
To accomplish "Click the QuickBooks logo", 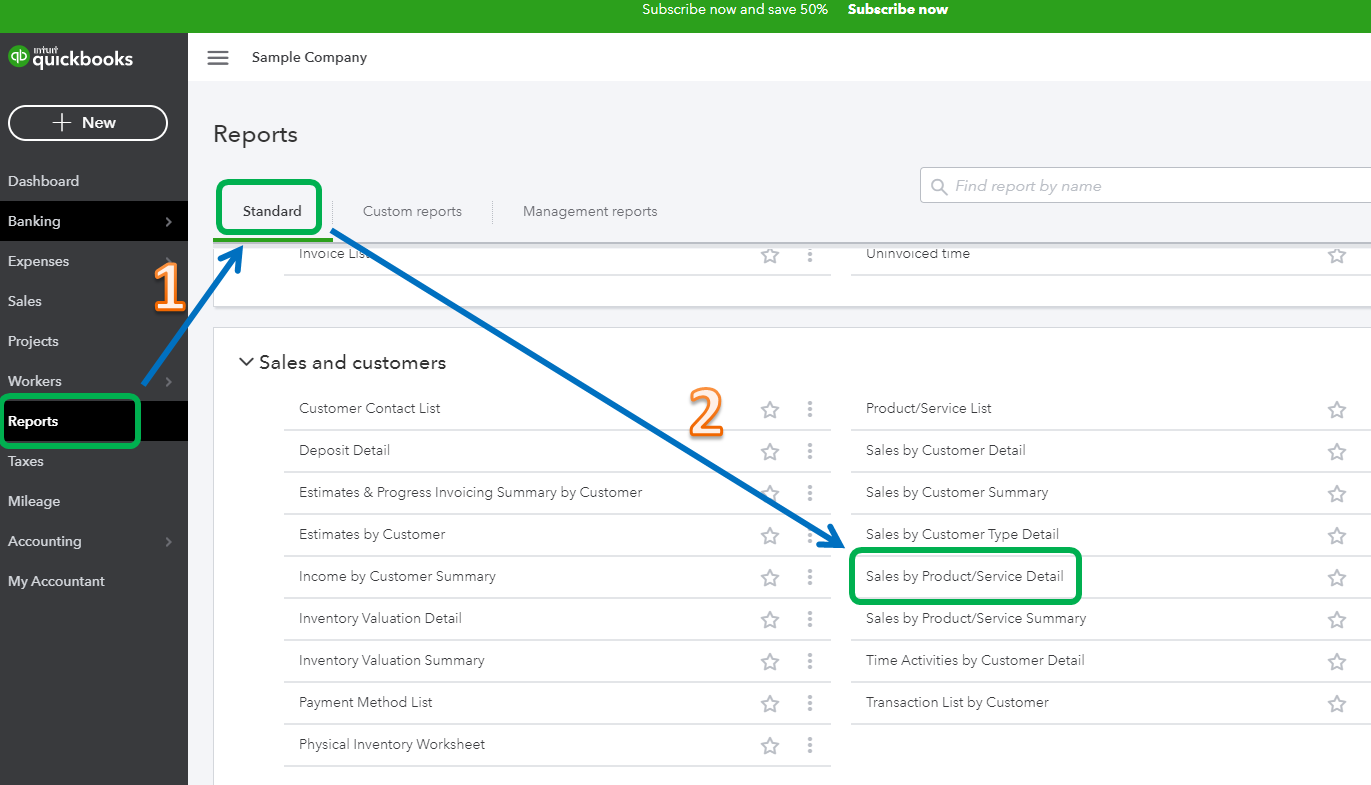I will pos(70,58).
